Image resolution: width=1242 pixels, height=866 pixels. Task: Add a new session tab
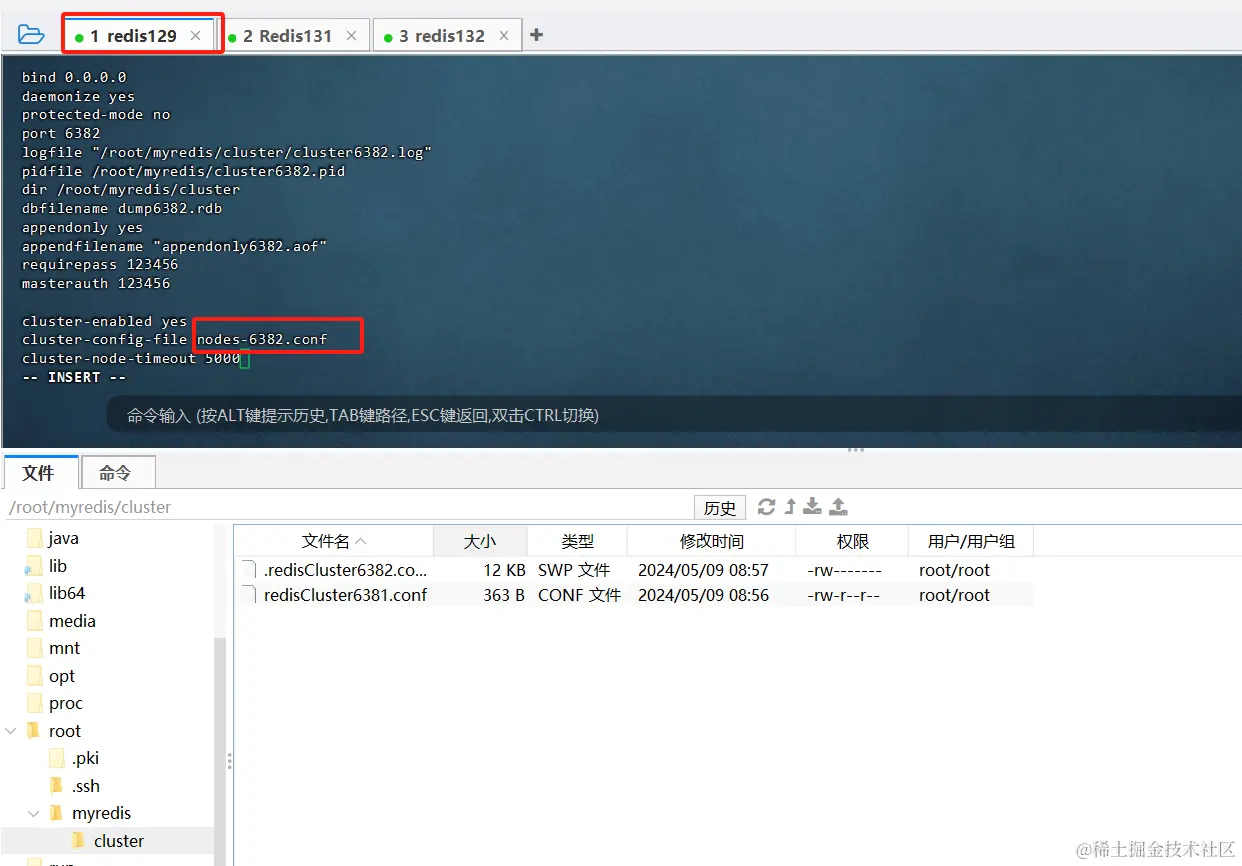point(536,35)
